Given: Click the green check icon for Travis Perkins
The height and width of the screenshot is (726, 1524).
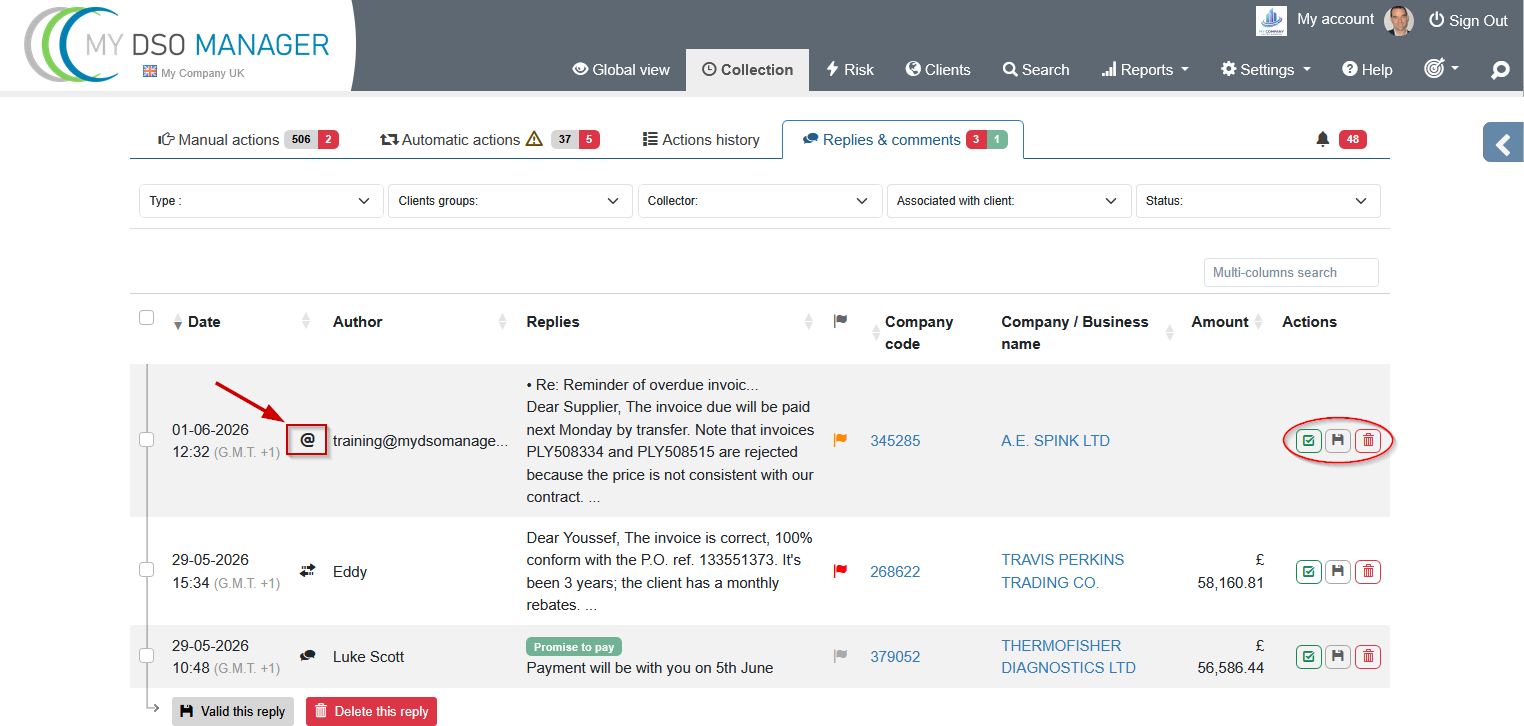Looking at the screenshot, I should coord(1308,571).
